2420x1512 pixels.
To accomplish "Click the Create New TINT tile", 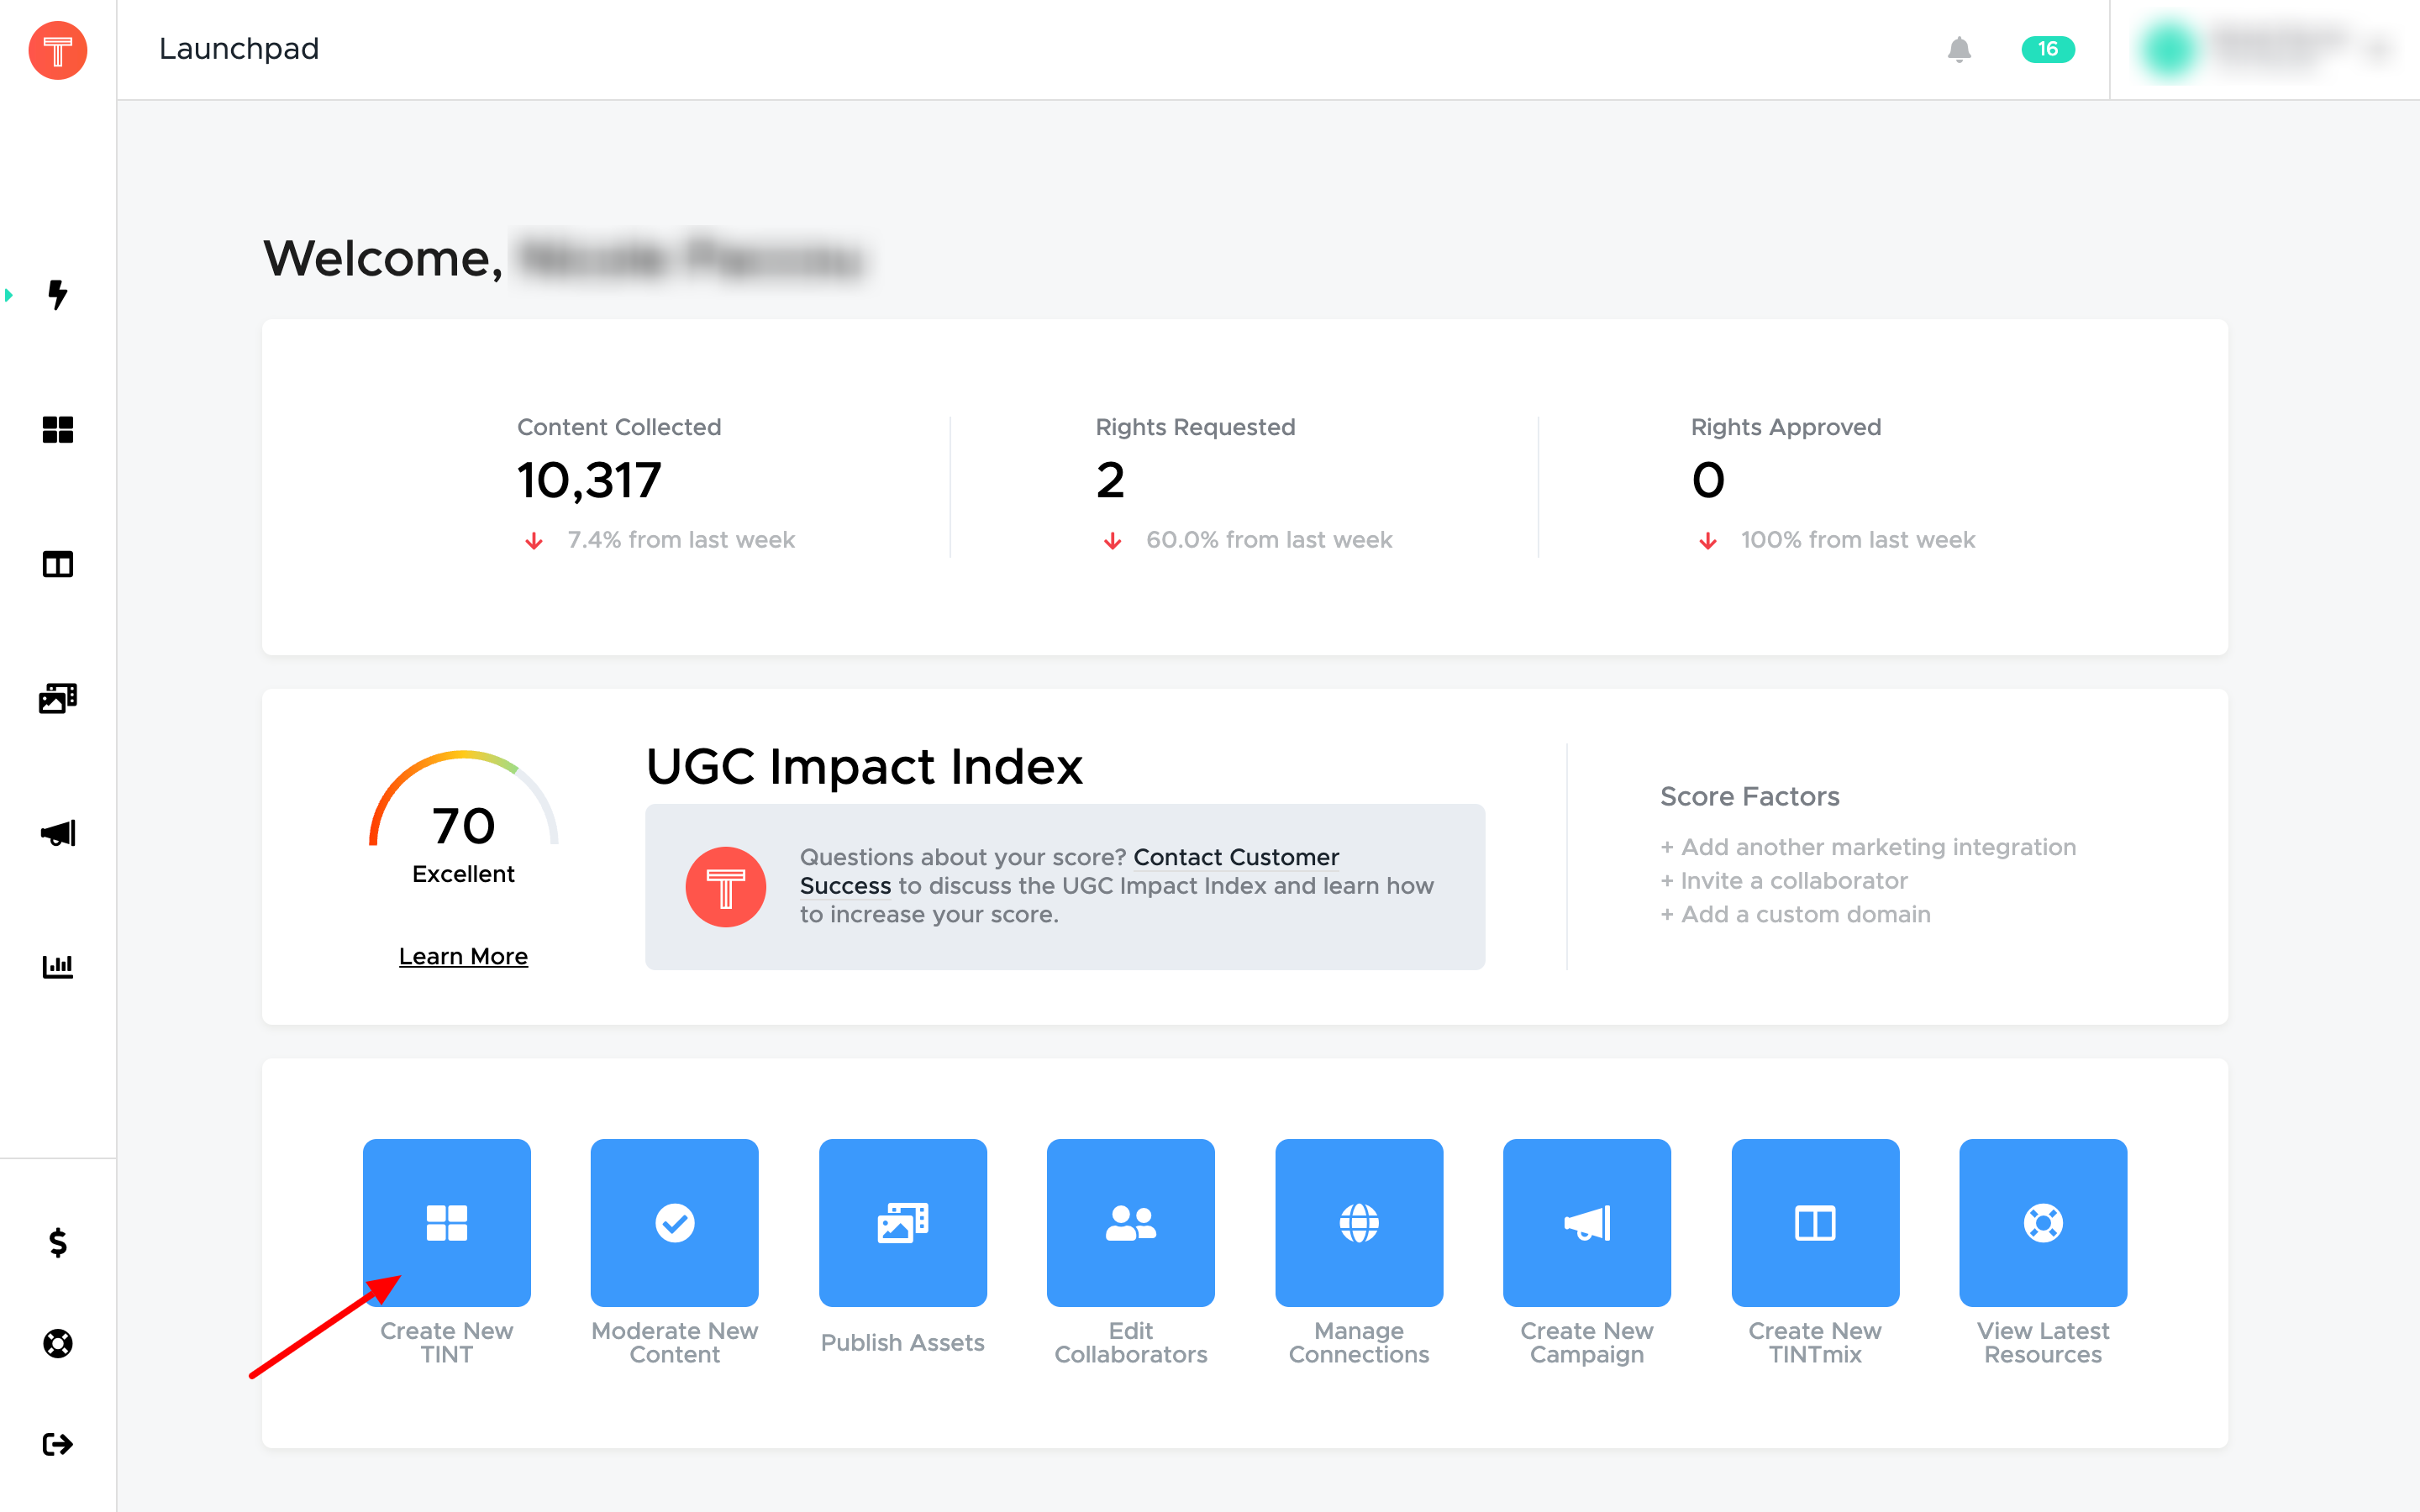I will [x=446, y=1222].
